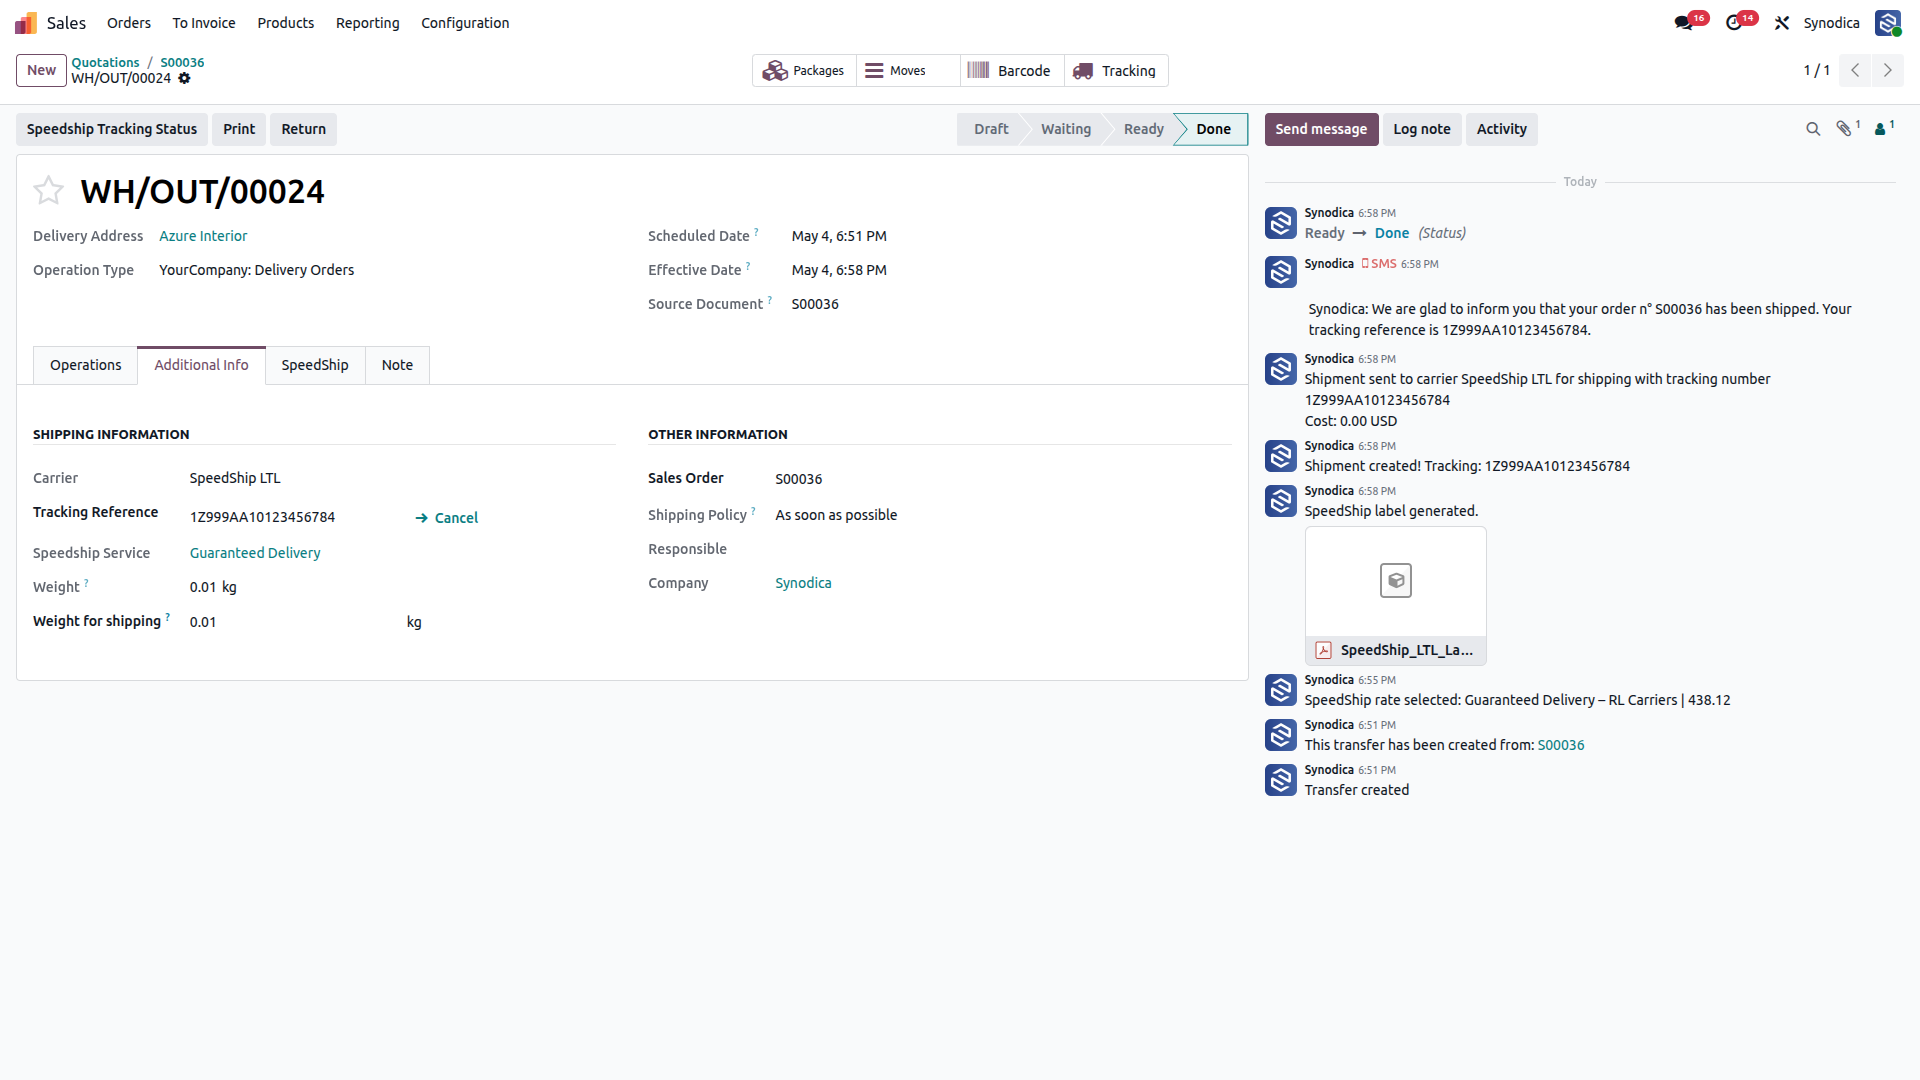Image resolution: width=1920 pixels, height=1080 pixels.
Task: Select the Done status stage
Action: tap(1214, 129)
